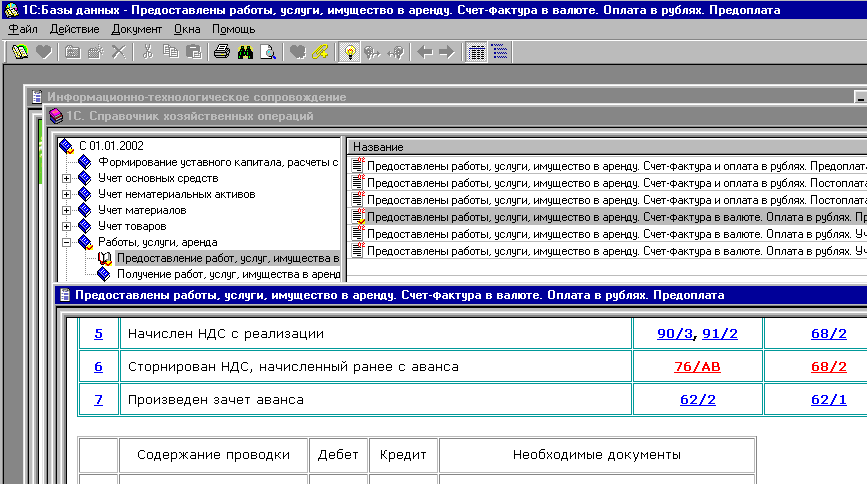Click the new folder toolbar icon
This screenshot has width=867, height=484.
96,52
